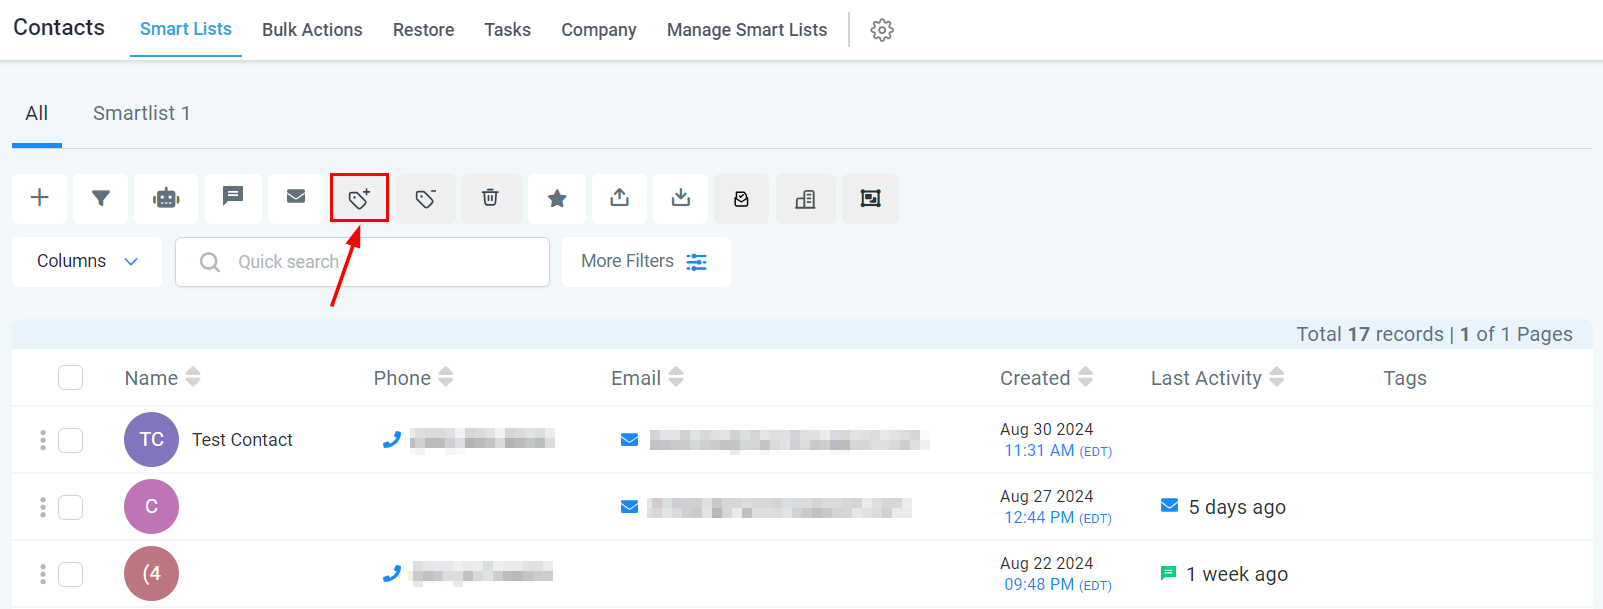Click email icon in Test Contact row
This screenshot has height=609, width=1603.
[x=629, y=439]
